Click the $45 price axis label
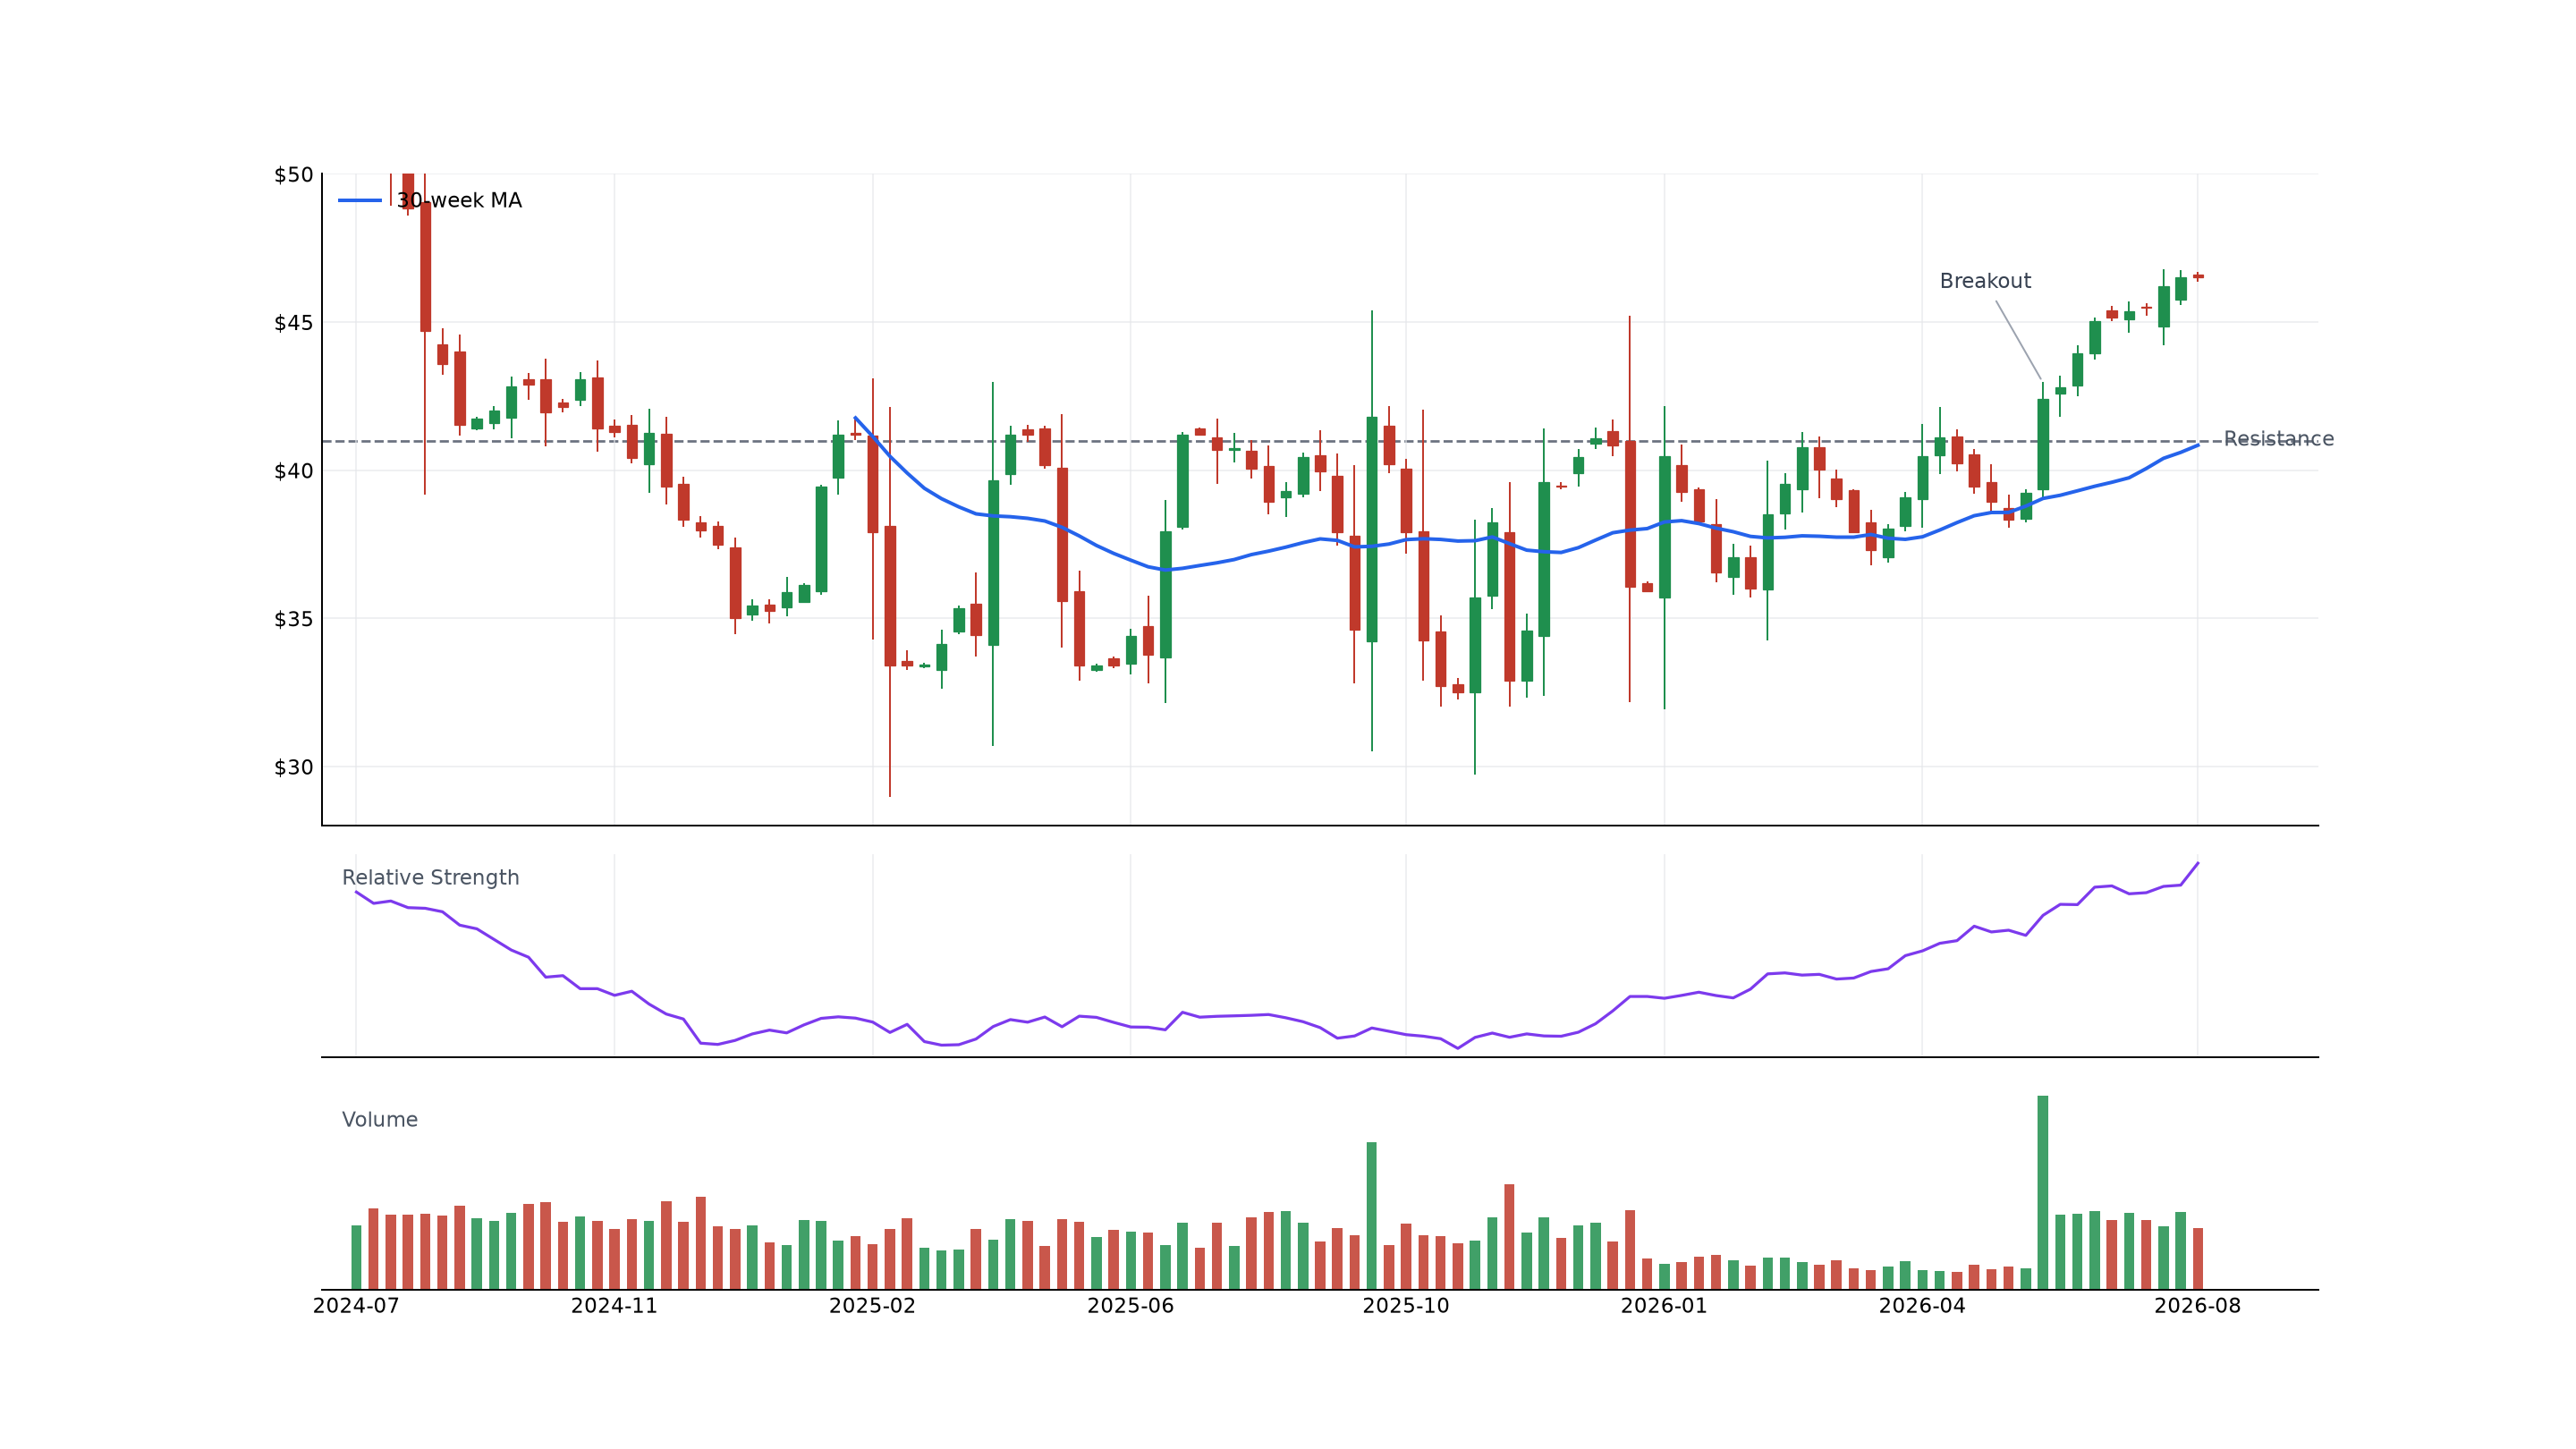Viewport: 2576px width, 1449px height. 293,323
